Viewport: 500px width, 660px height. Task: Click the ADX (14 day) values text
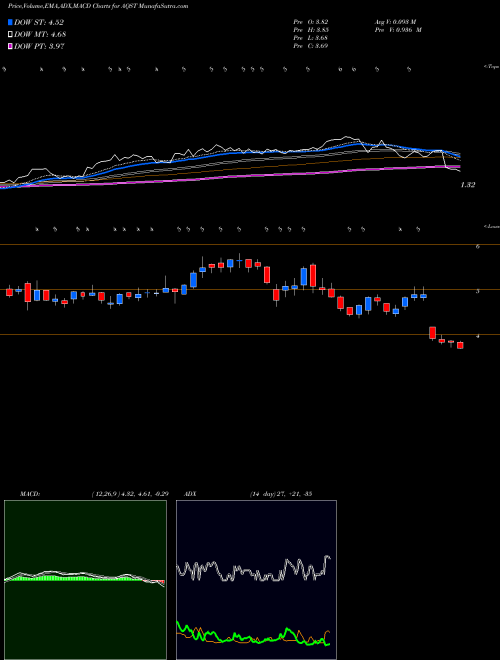(x=280, y=494)
